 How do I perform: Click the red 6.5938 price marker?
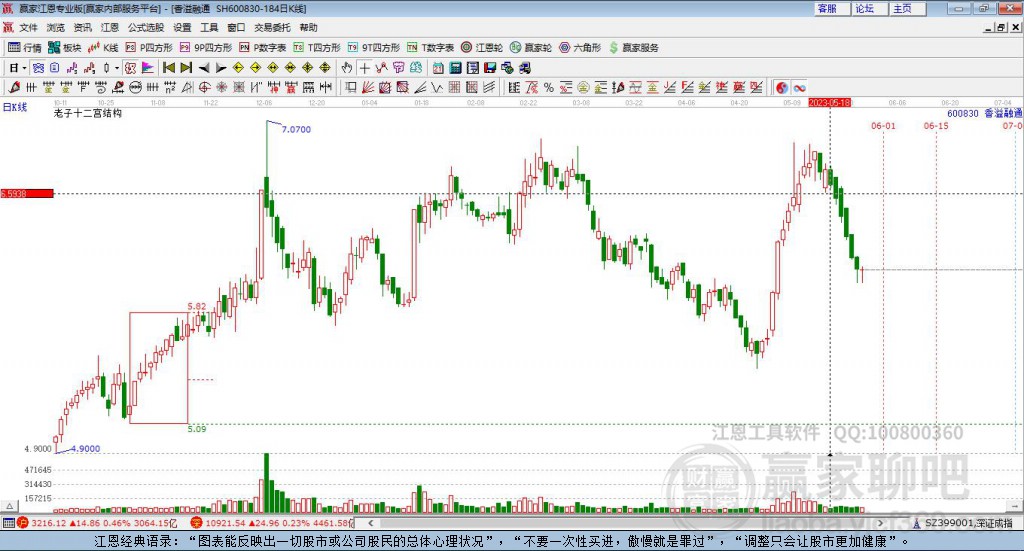pyautogui.click(x=27, y=193)
